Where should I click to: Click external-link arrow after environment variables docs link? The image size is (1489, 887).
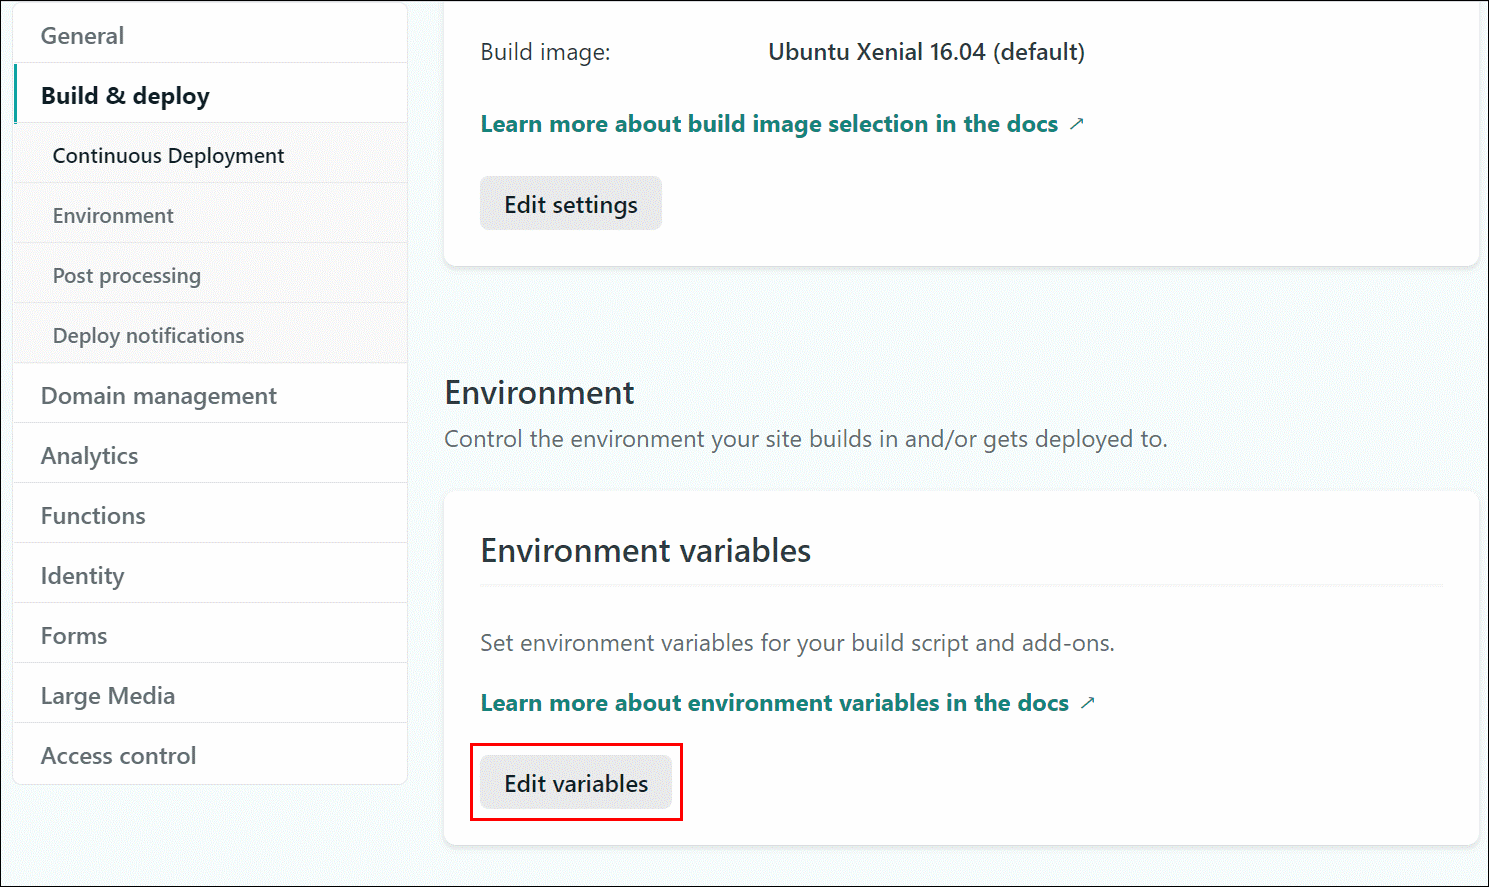pyautogui.click(x=1088, y=703)
